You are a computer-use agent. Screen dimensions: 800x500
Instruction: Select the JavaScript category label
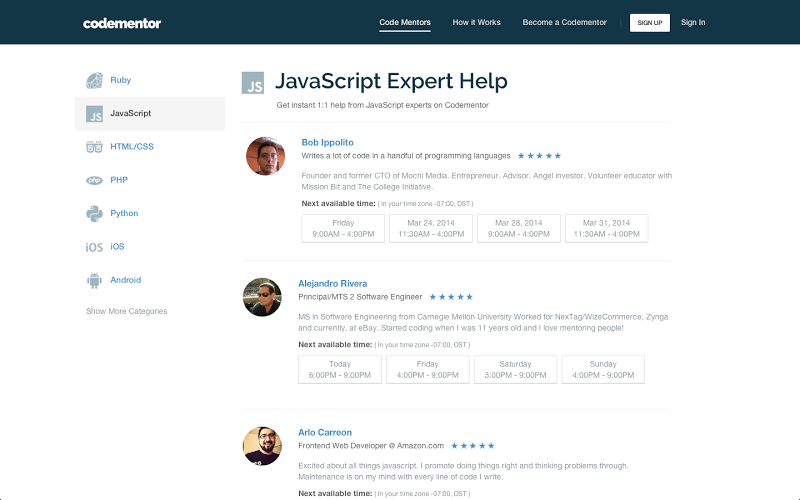(131, 113)
